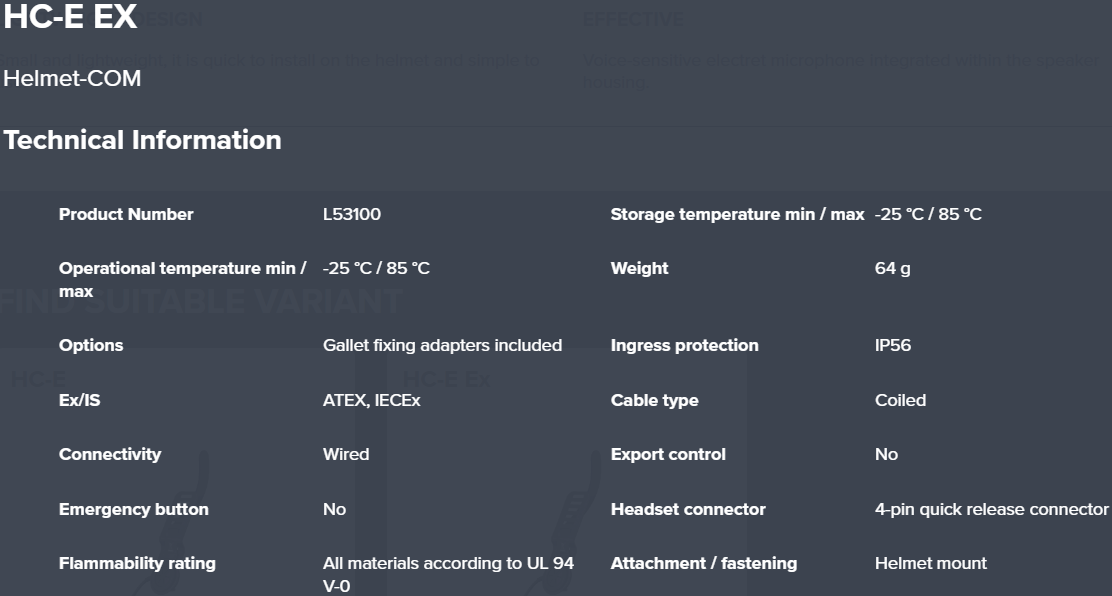Click the Export control label

pos(668,454)
